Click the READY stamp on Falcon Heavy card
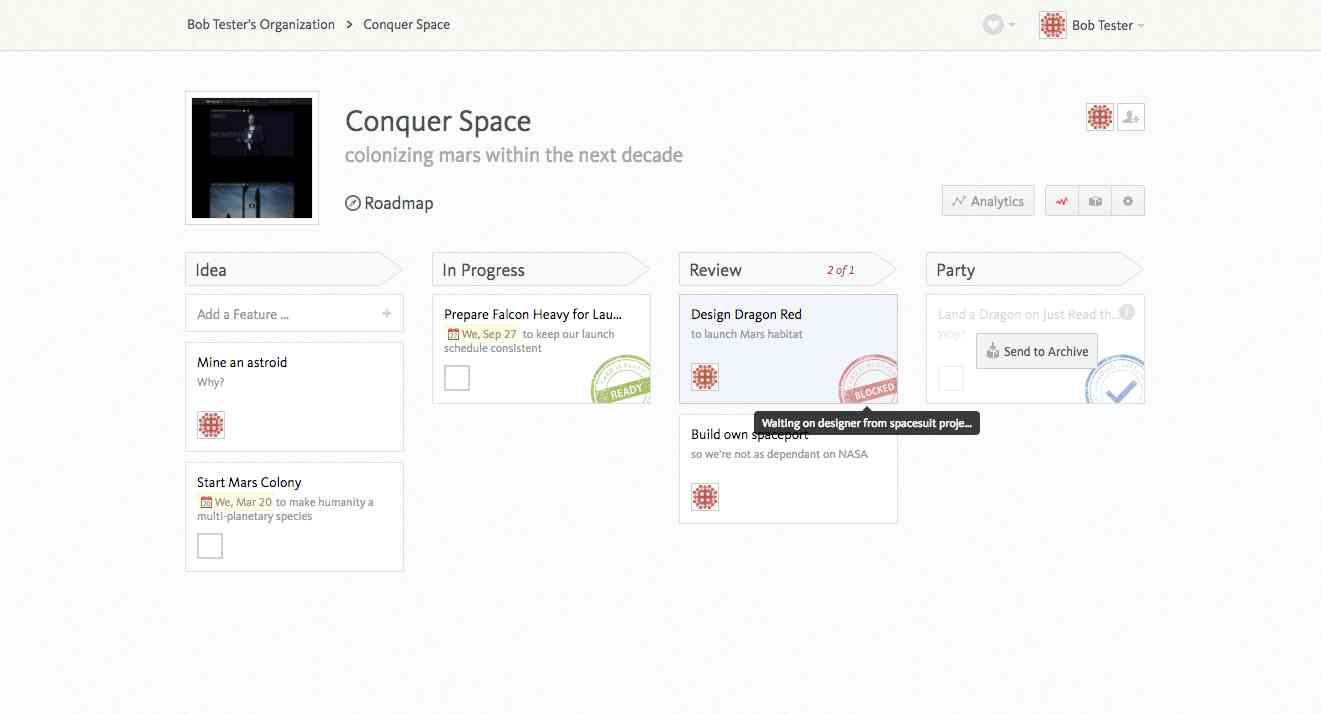 pos(620,381)
